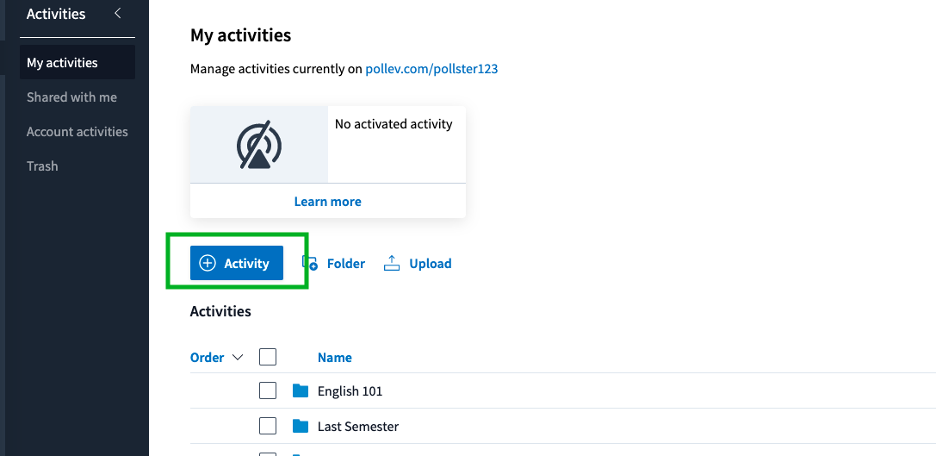Click the no-activated-activity broadcast icon
The width and height of the screenshot is (936, 456).
pyautogui.click(x=259, y=144)
